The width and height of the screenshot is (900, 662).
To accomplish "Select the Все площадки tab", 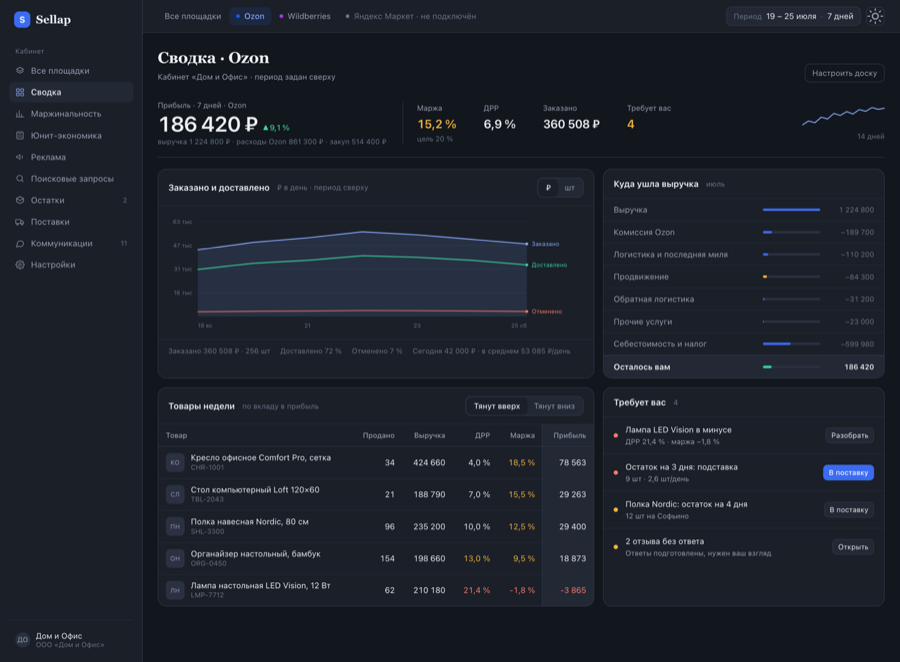I will coord(193,16).
